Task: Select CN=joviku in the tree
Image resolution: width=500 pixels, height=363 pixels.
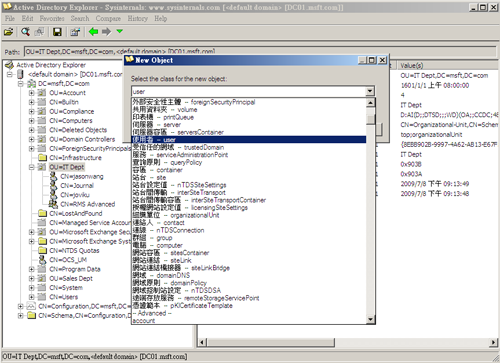Action: tap(75, 195)
